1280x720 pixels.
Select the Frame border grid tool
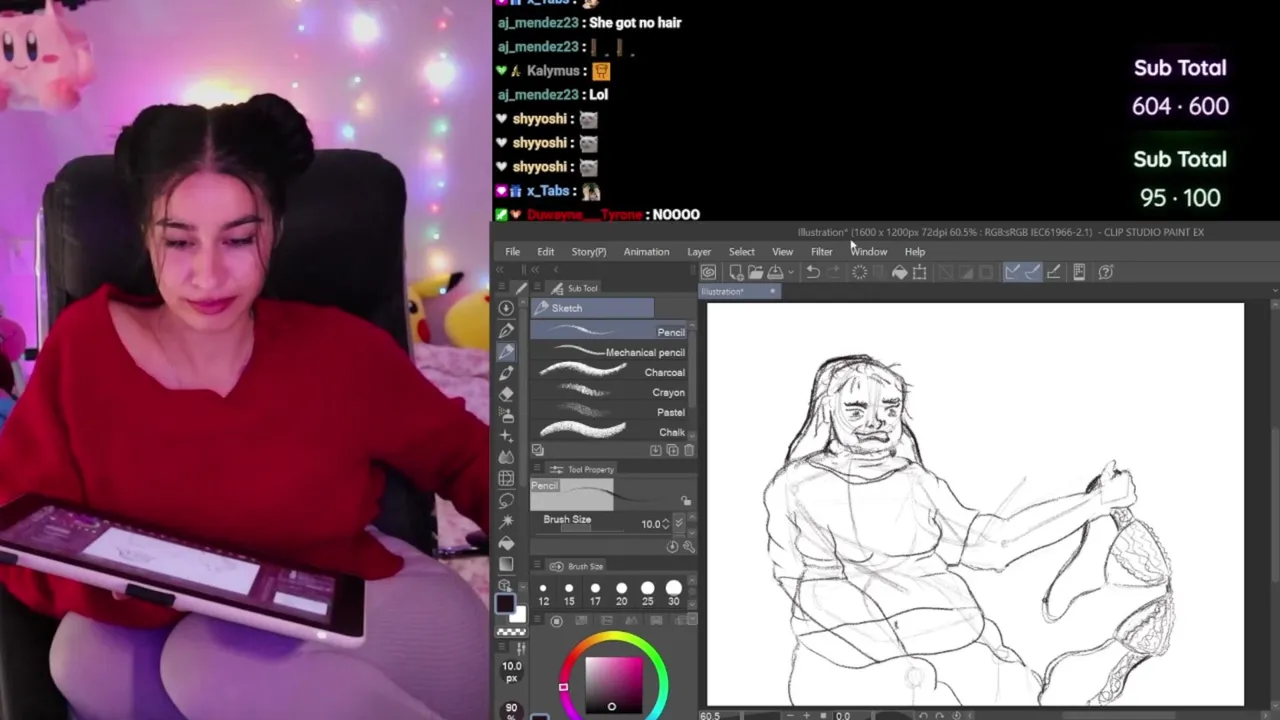tap(506, 478)
